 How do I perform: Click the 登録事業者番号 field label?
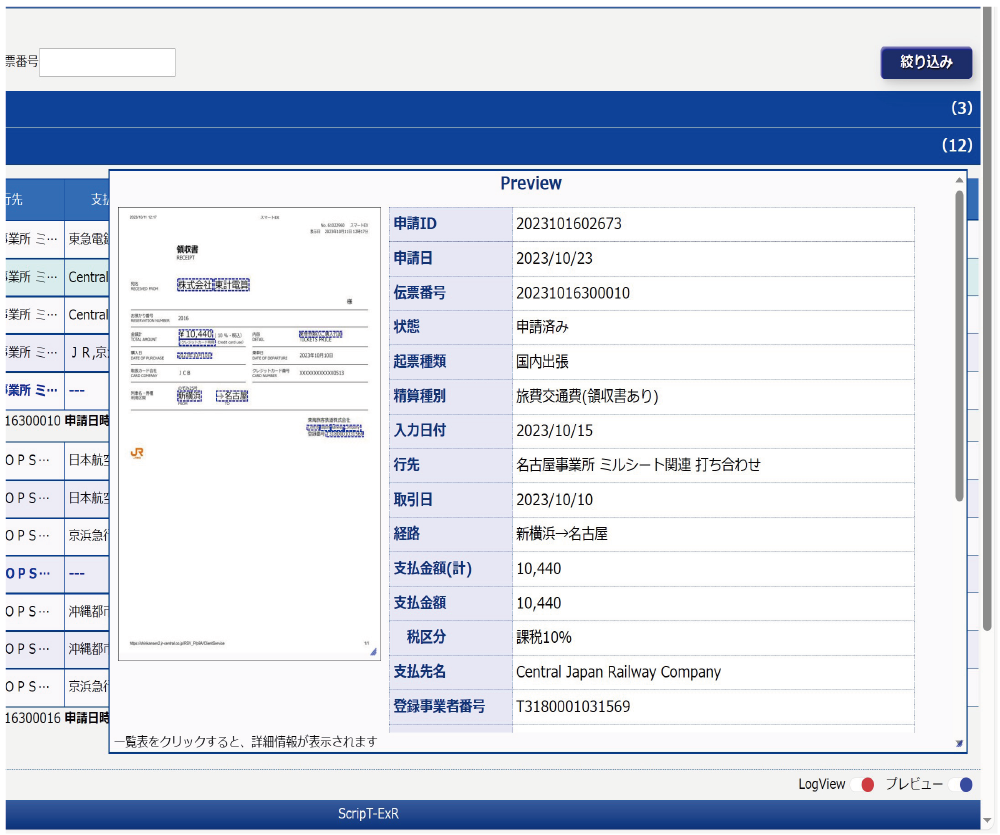pos(439,706)
